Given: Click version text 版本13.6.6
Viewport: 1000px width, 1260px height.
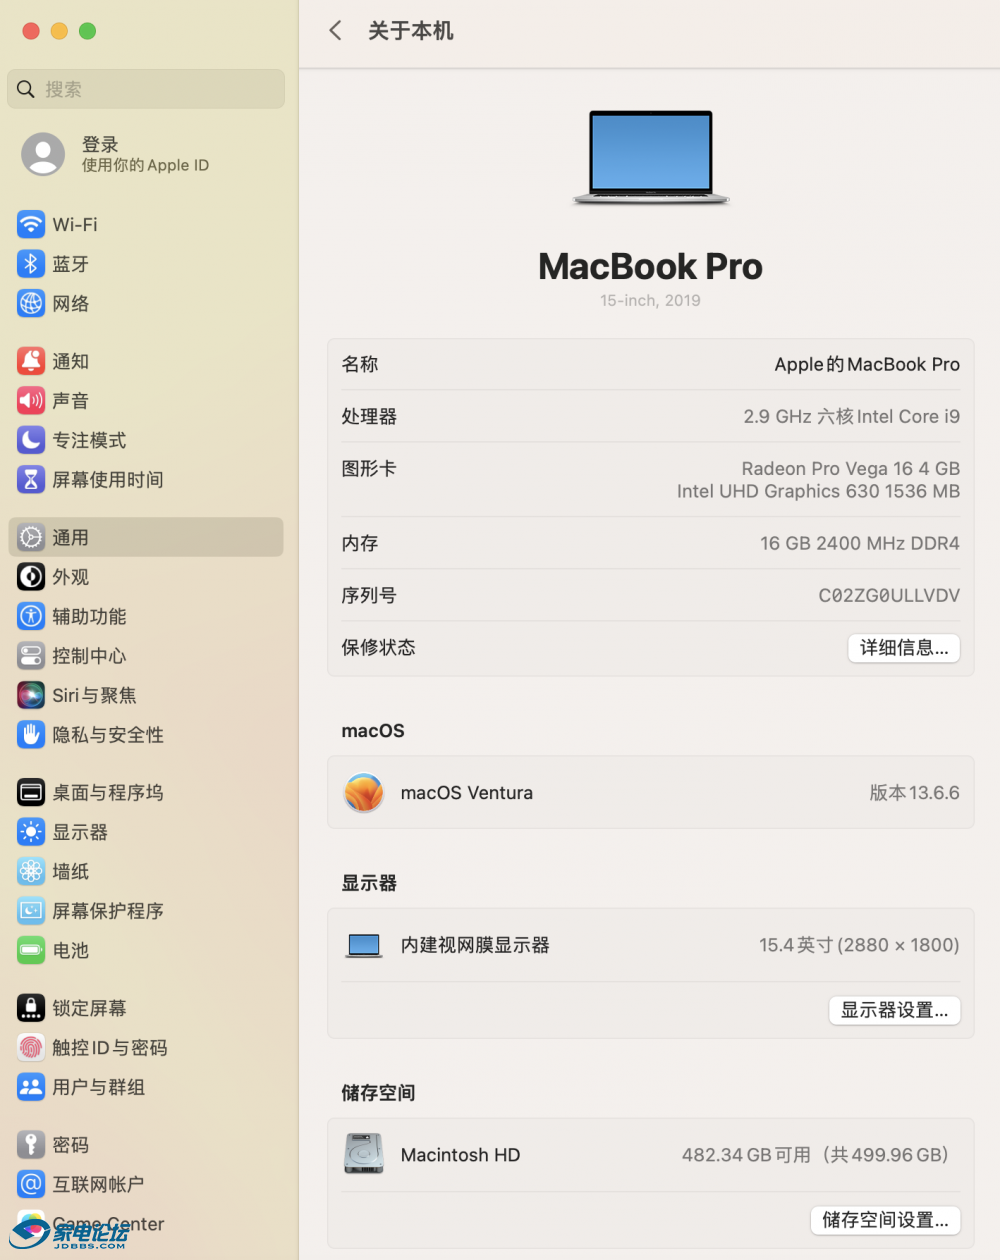Looking at the screenshot, I should (x=914, y=793).
